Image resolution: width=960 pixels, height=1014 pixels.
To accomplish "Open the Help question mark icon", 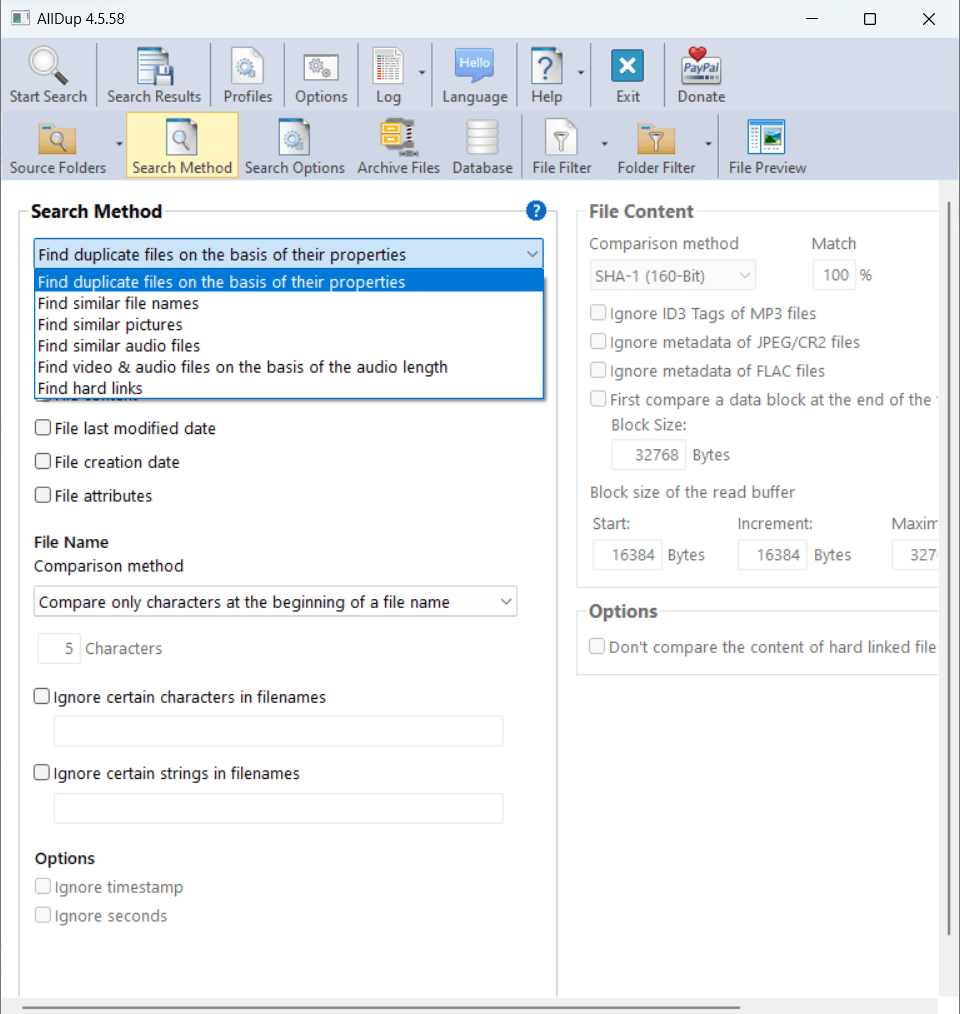I will (547, 66).
